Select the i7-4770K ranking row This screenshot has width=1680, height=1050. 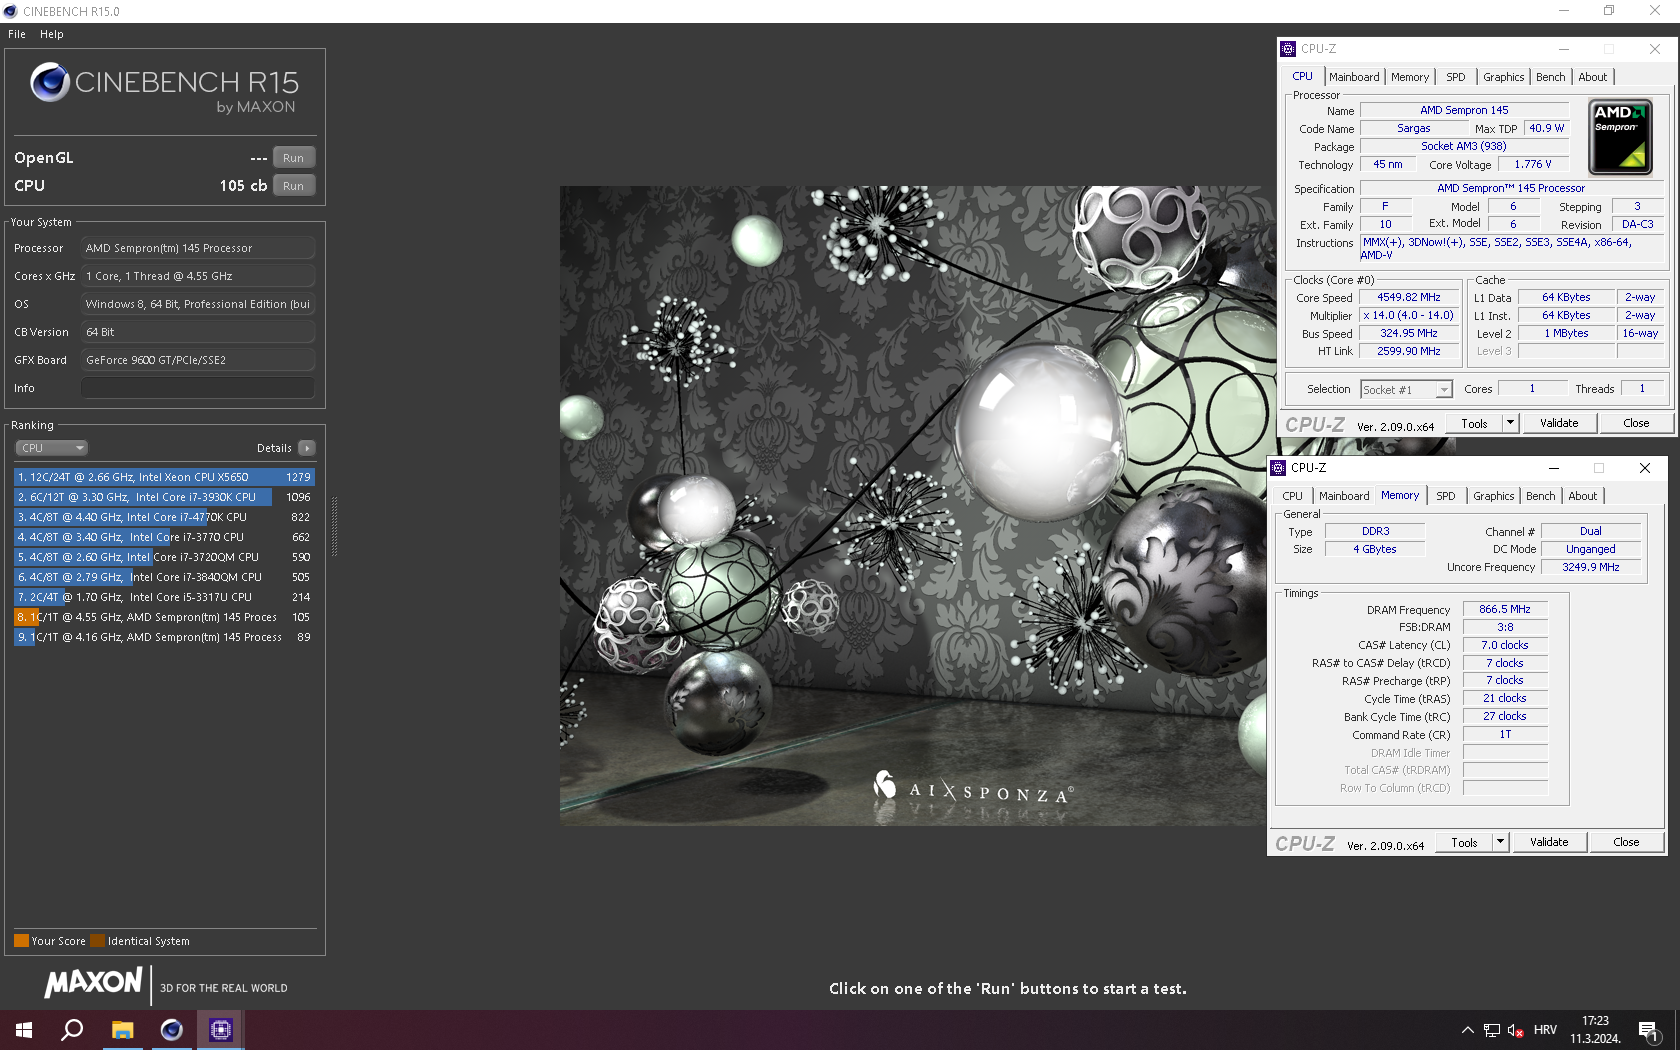pyautogui.click(x=164, y=517)
